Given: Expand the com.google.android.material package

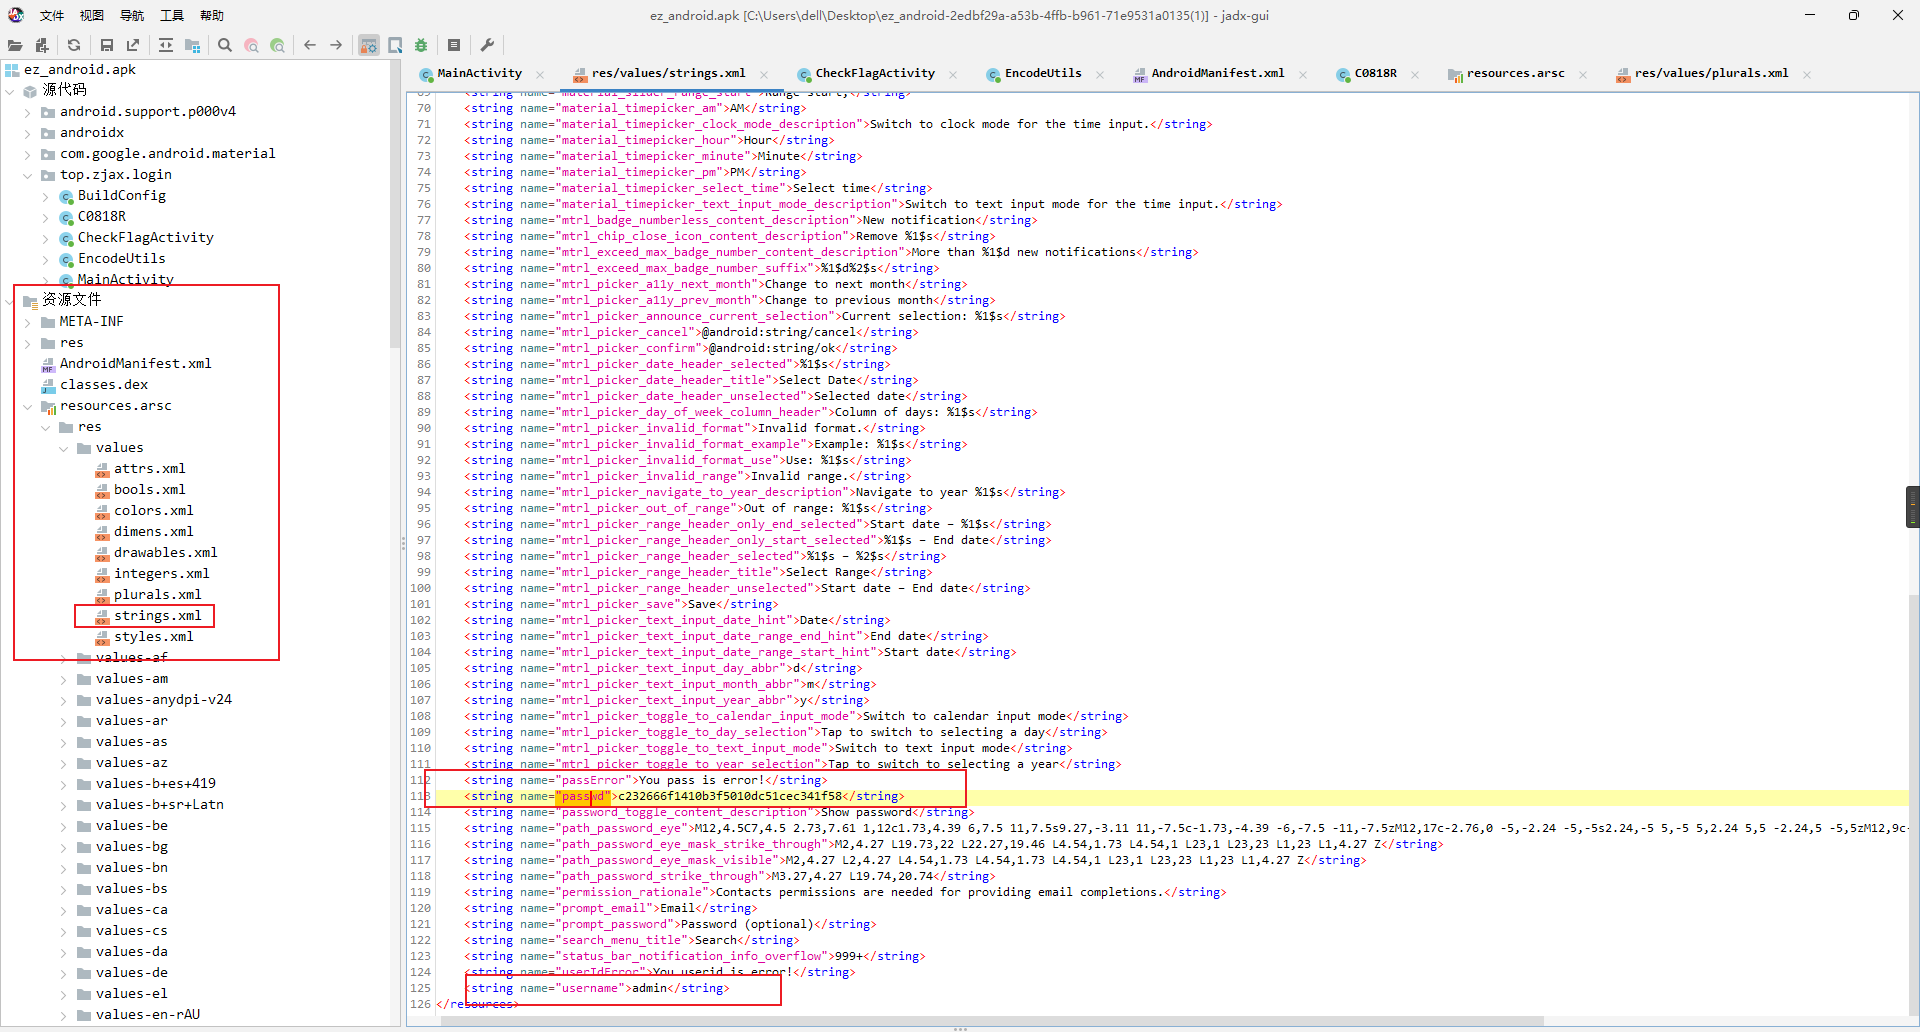Looking at the screenshot, I should (x=28, y=154).
